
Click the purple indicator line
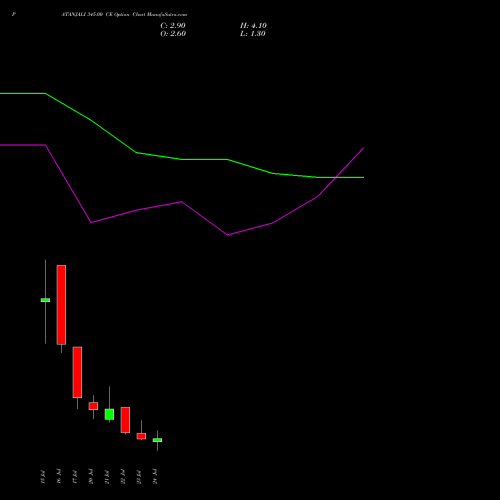pos(182,202)
